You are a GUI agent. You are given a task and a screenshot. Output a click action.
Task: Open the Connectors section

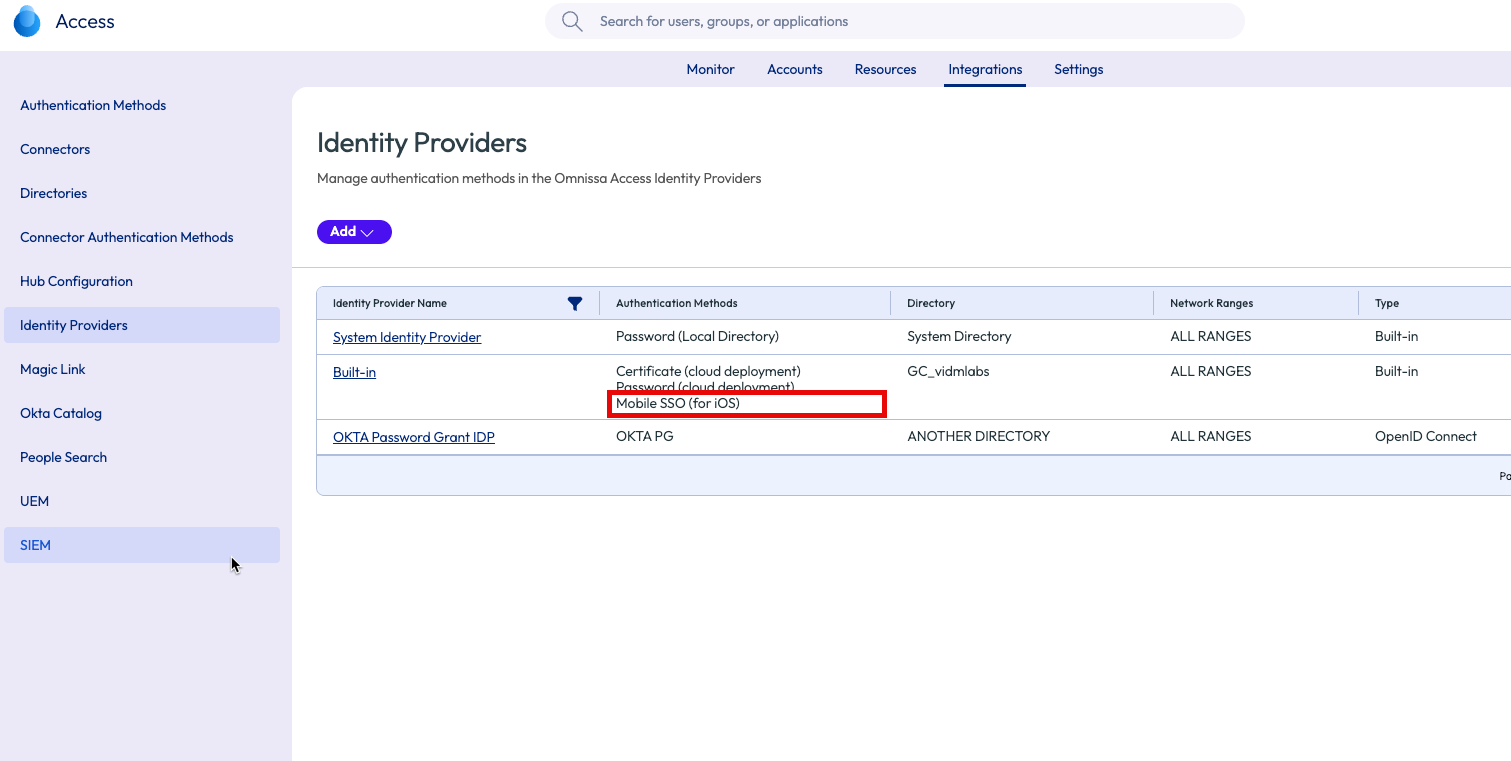55,149
